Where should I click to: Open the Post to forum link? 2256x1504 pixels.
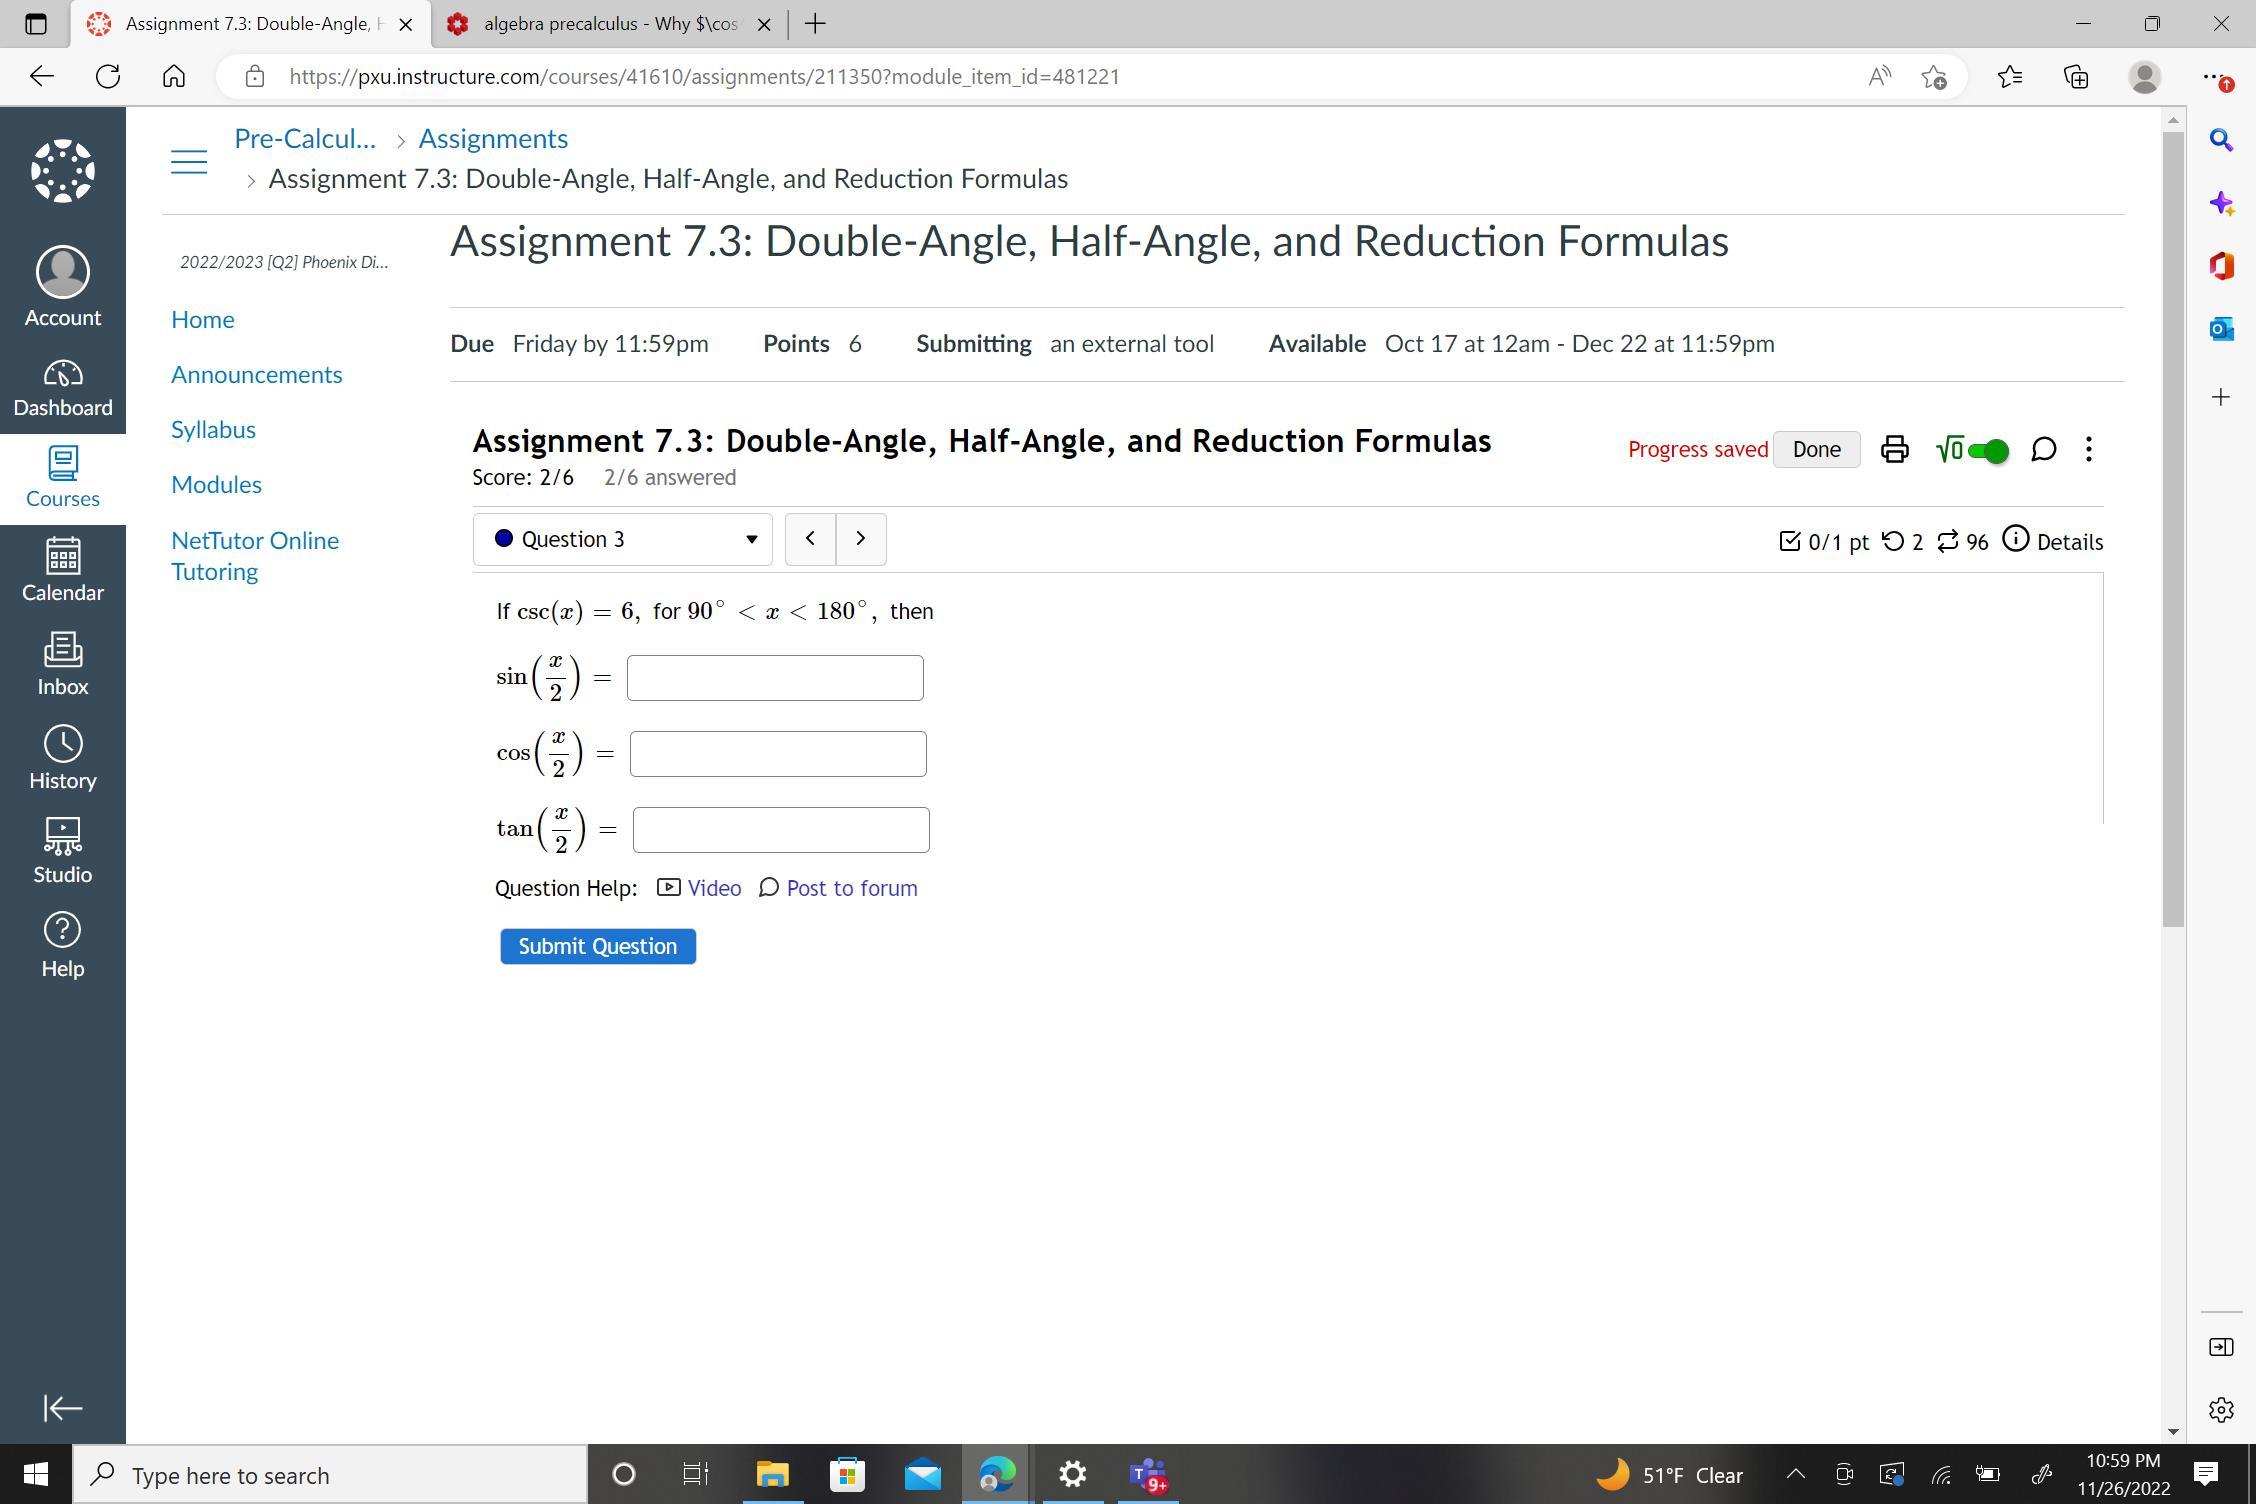point(850,888)
